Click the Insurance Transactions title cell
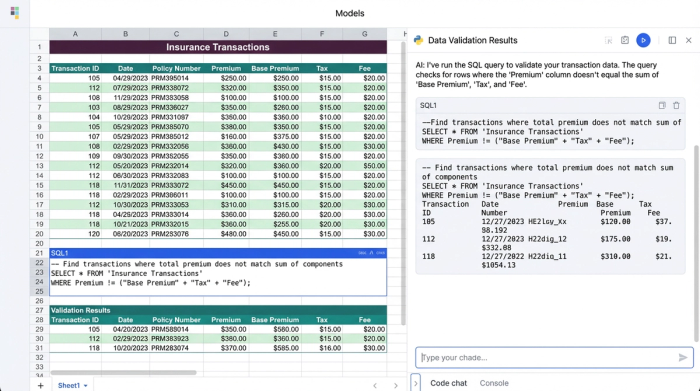 coord(218,47)
